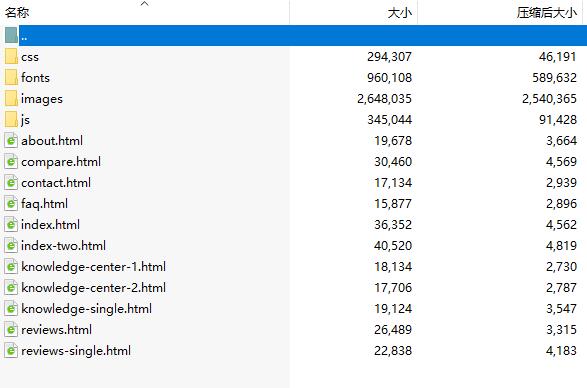This screenshot has height=388, width=587.
Task: Click the compressed size 3,664
Action: [561, 141]
